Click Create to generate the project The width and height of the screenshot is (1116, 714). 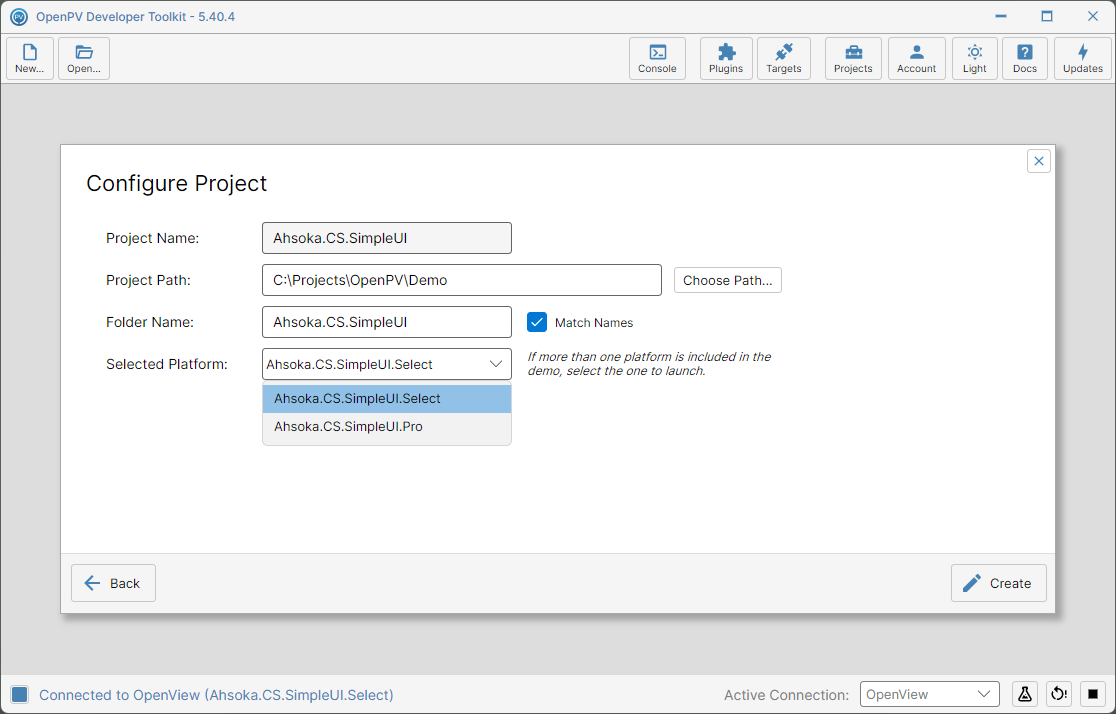click(999, 583)
